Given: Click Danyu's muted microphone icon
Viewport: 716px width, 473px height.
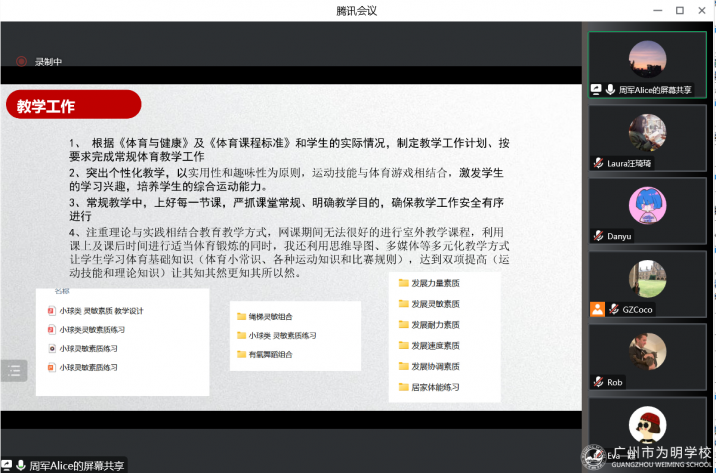Looking at the screenshot, I should pos(598,236).
